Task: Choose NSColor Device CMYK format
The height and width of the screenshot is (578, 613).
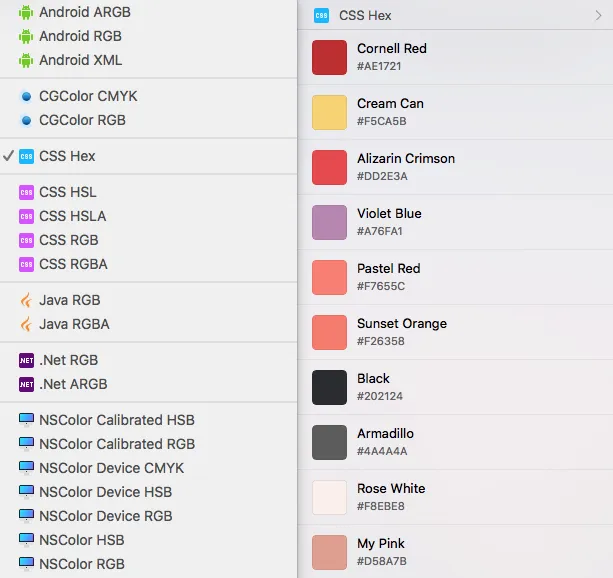Action: point(149,468)
